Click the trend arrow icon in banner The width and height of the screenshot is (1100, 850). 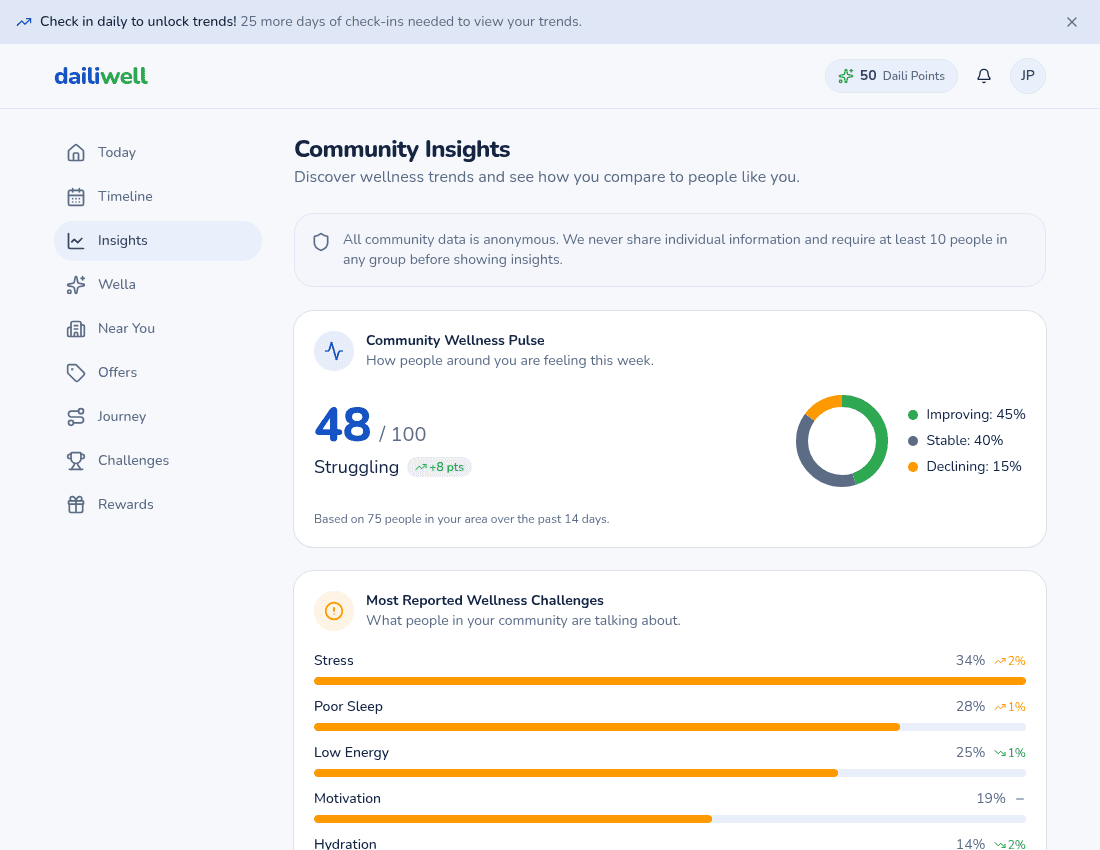coord(24,22)
